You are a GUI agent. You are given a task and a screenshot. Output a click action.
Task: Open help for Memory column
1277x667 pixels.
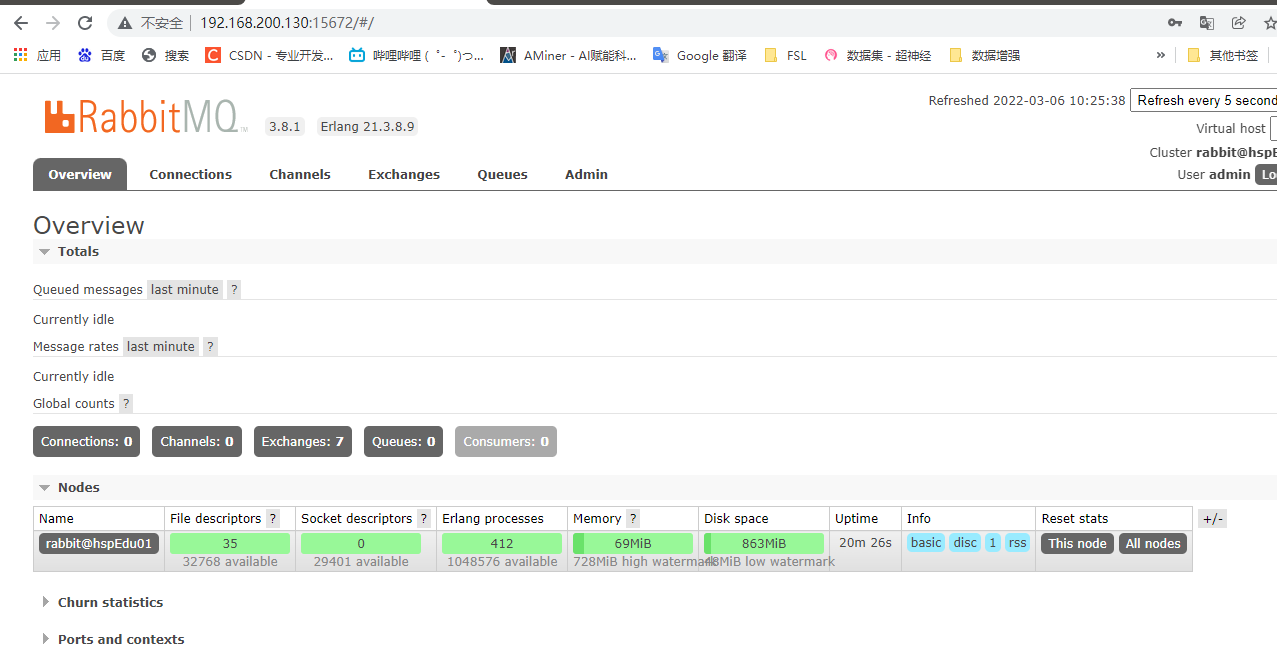coord(633,518)
